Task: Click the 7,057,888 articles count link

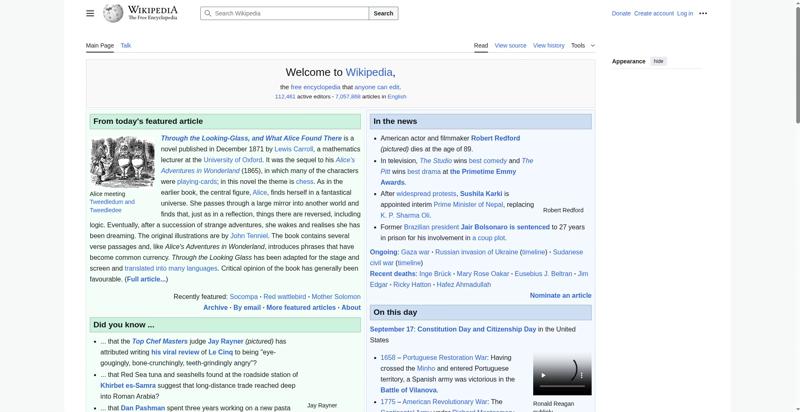Action: point(347,96)
